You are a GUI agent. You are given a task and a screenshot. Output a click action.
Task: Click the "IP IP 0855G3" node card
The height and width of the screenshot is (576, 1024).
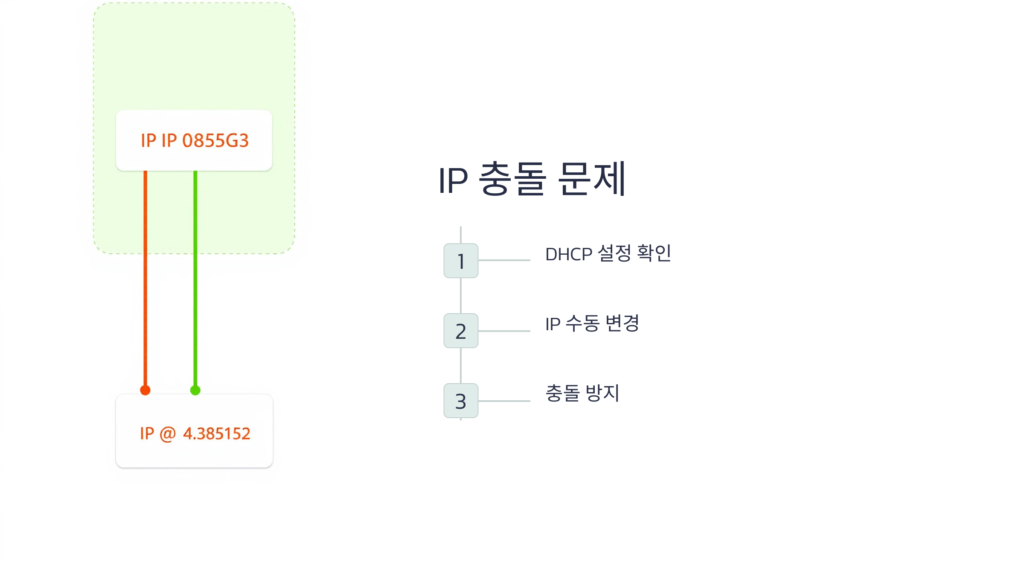[194, 141]
